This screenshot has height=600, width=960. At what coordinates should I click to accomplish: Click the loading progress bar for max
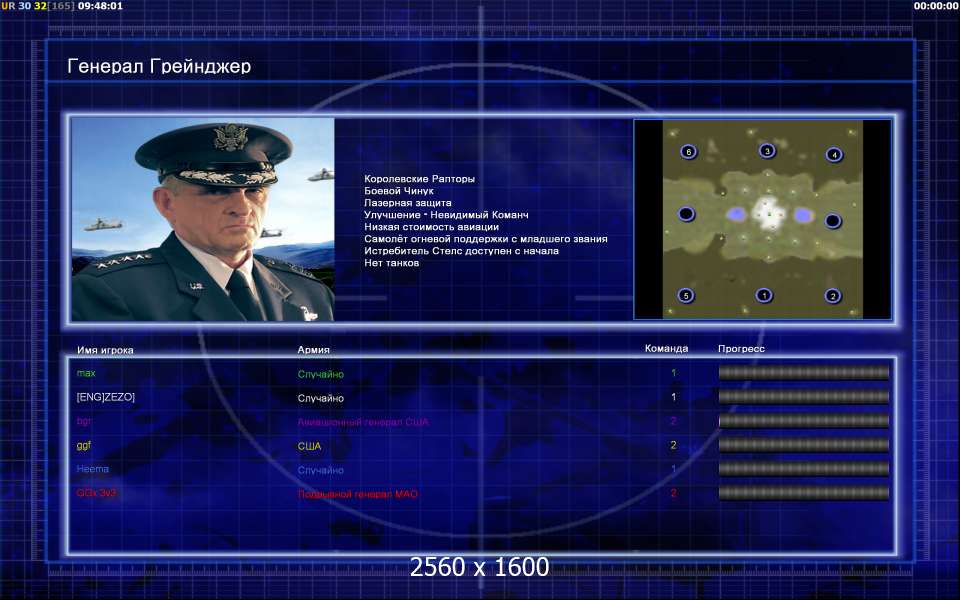click(803, 372)
